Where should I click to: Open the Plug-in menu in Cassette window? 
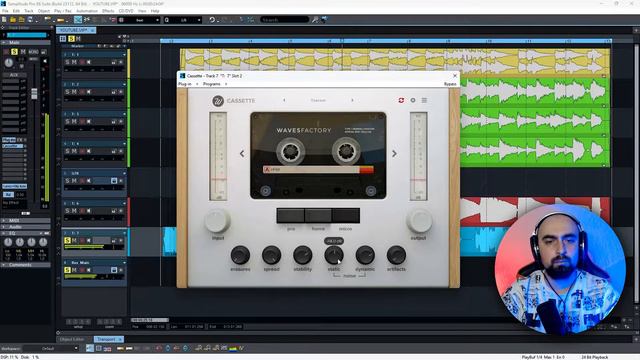(x=185, y=84)
